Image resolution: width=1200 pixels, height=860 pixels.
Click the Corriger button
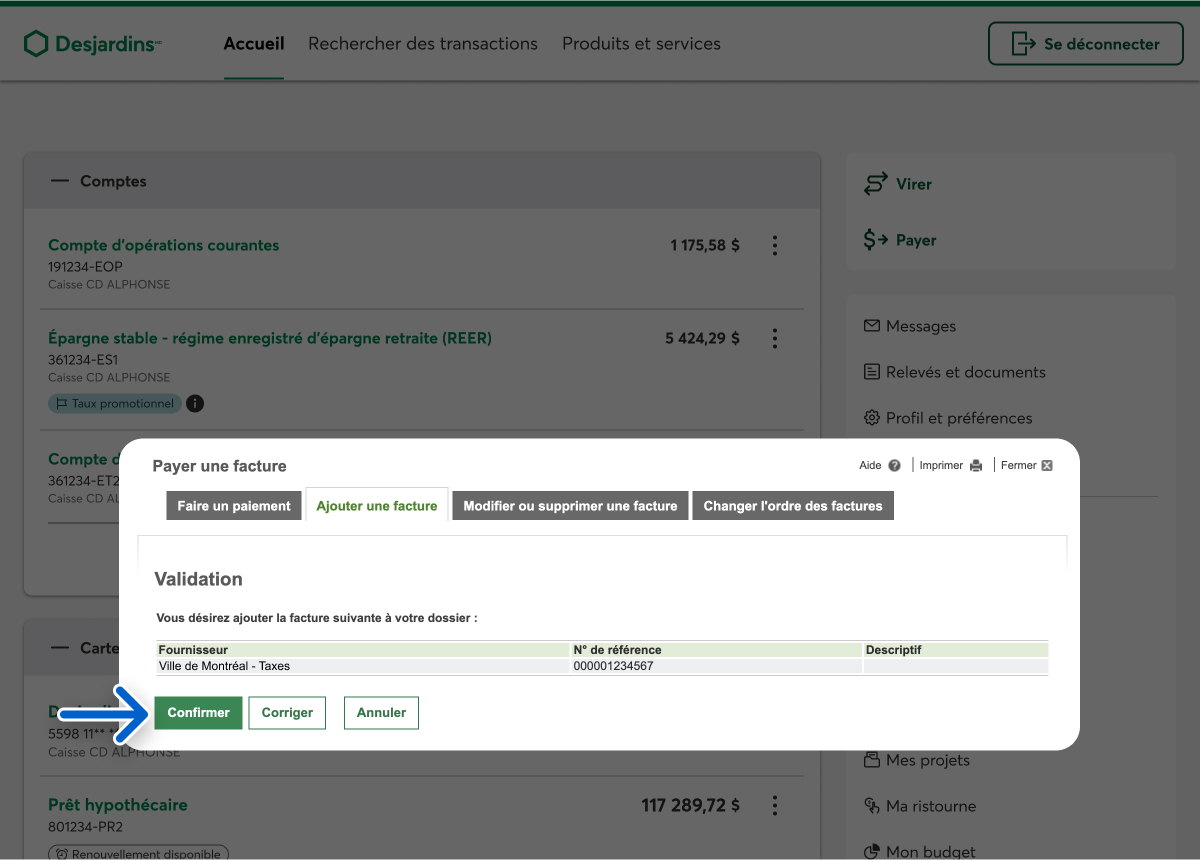287,713
